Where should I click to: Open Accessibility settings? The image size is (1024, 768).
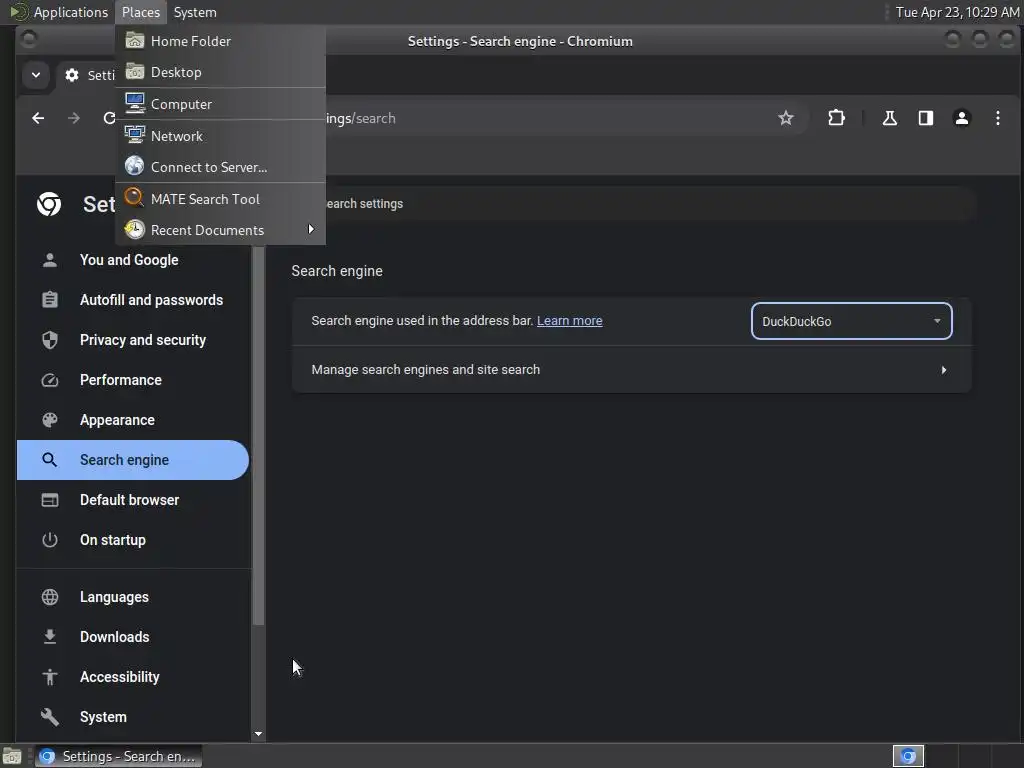(133, 677)
